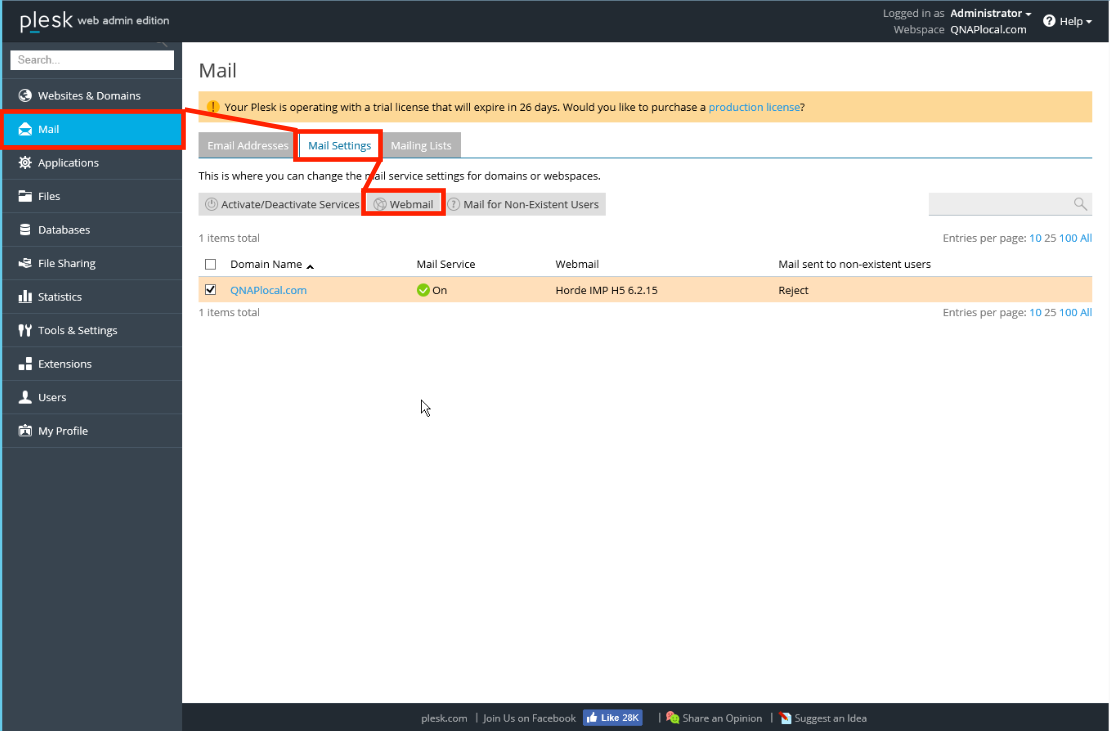Click the Applications gear icon in sidebar

click(25, 163)
